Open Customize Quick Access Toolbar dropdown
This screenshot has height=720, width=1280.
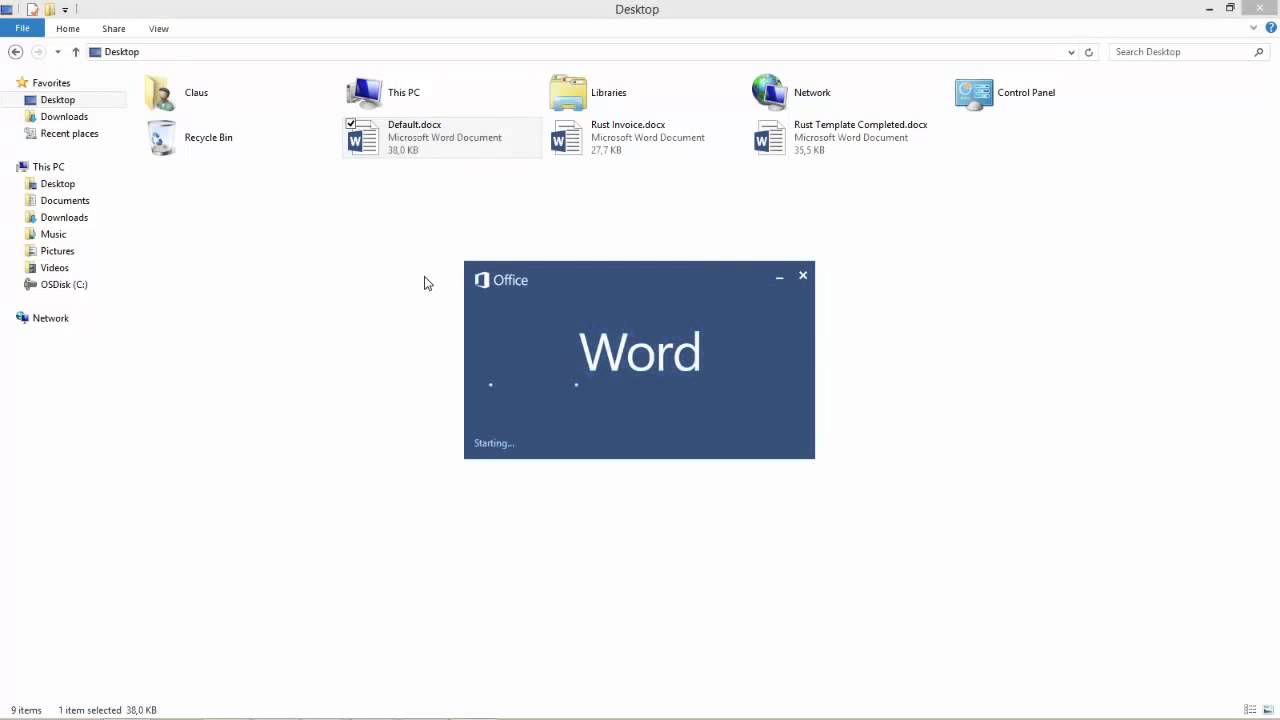coord(65,10)
